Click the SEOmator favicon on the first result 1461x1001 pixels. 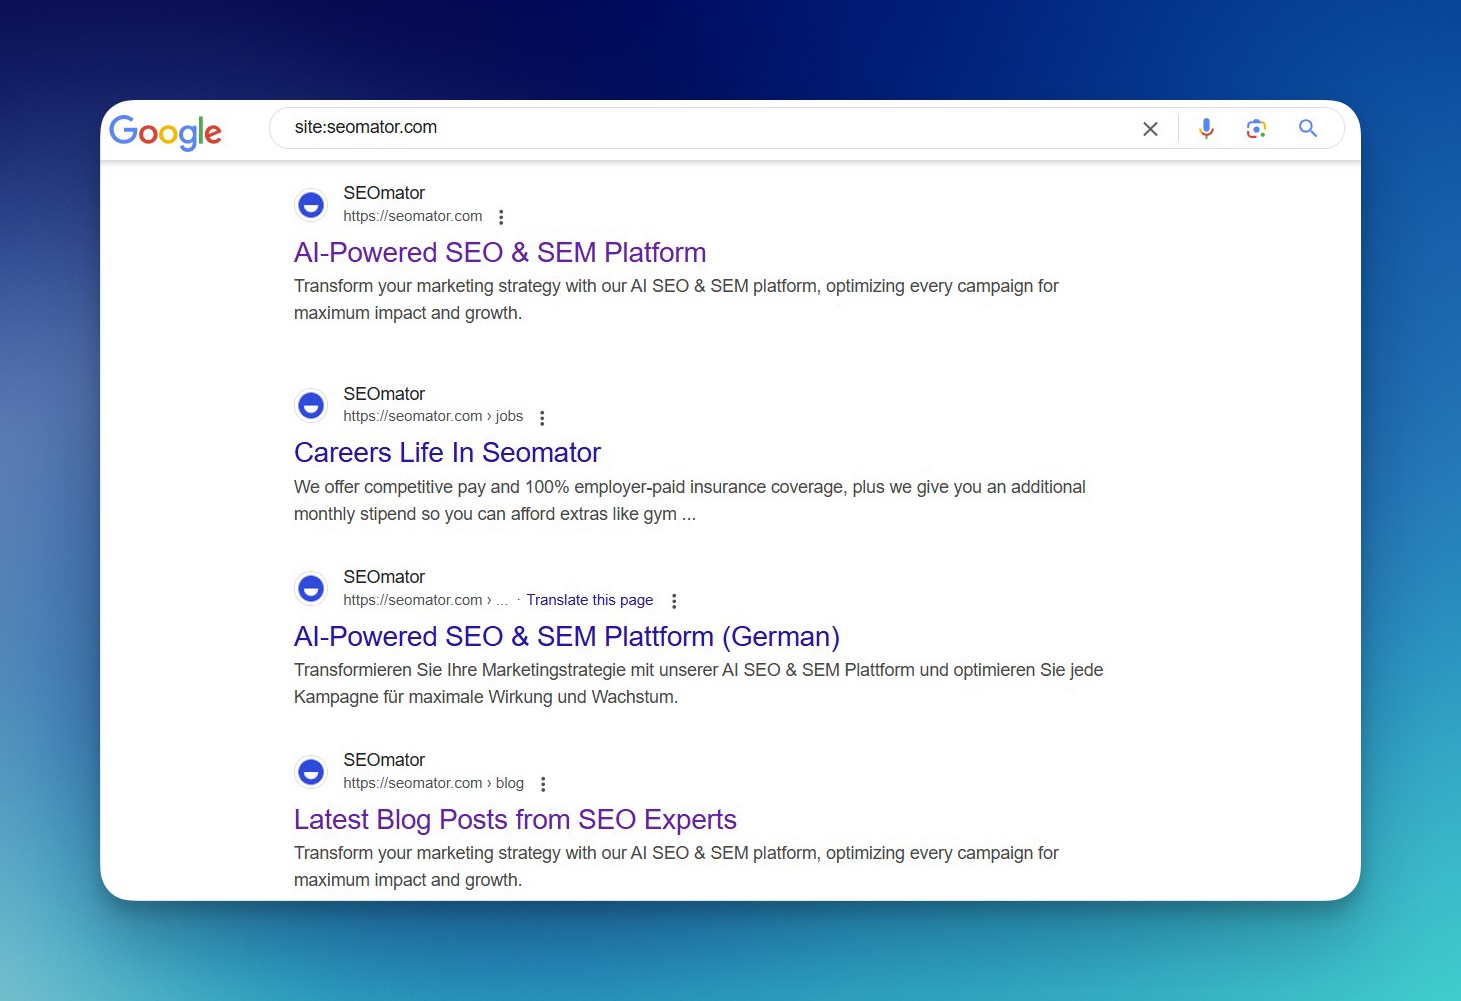[x=311, y=204]
